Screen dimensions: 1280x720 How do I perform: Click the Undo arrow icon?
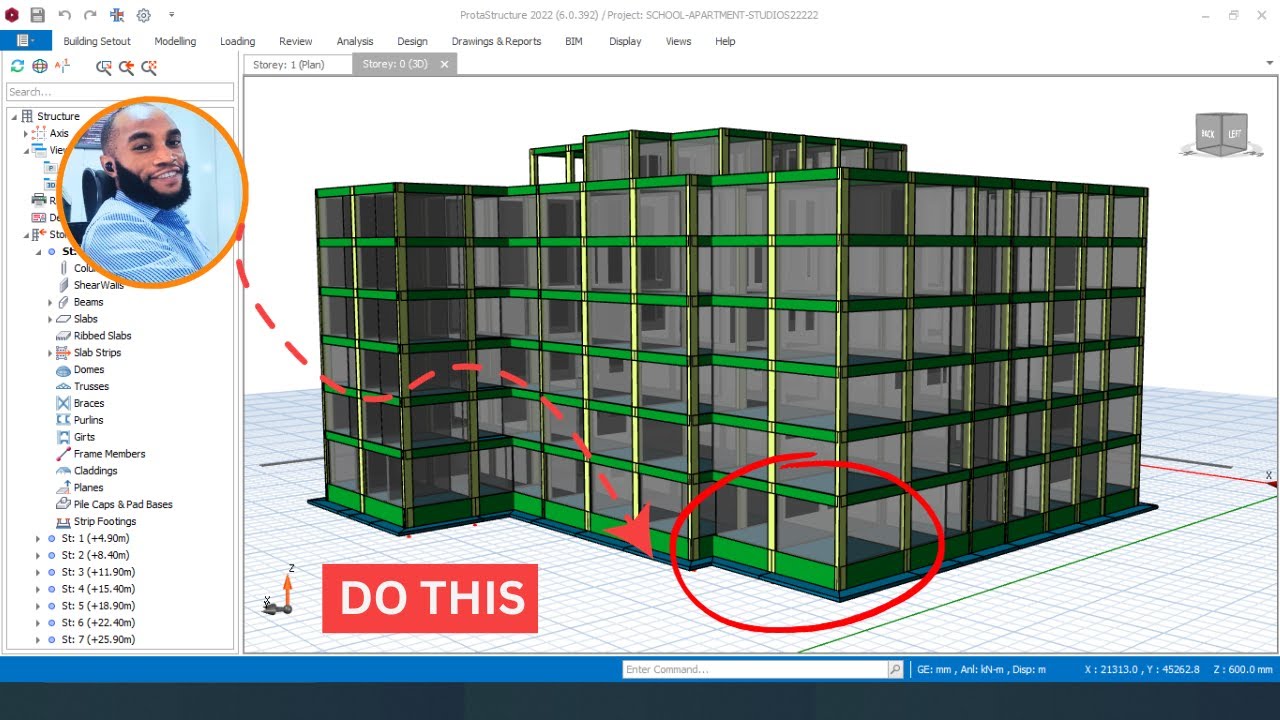tap(65, 15)
